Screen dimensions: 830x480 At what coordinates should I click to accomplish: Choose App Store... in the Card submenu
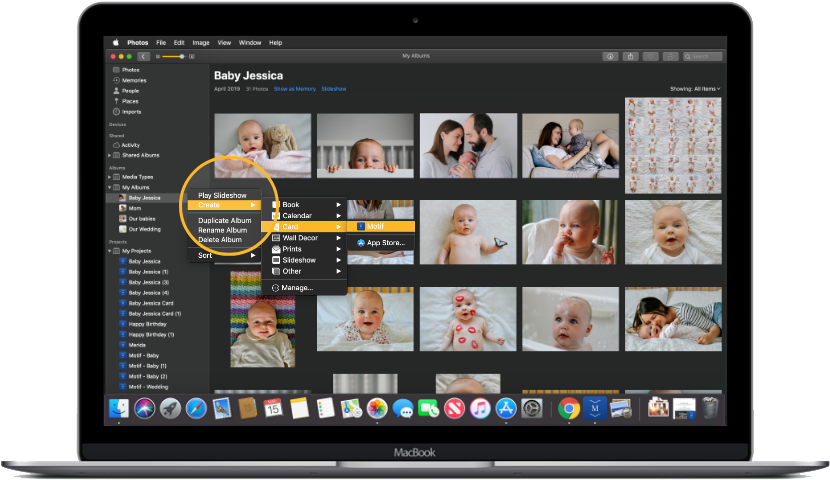coord(381,243)
